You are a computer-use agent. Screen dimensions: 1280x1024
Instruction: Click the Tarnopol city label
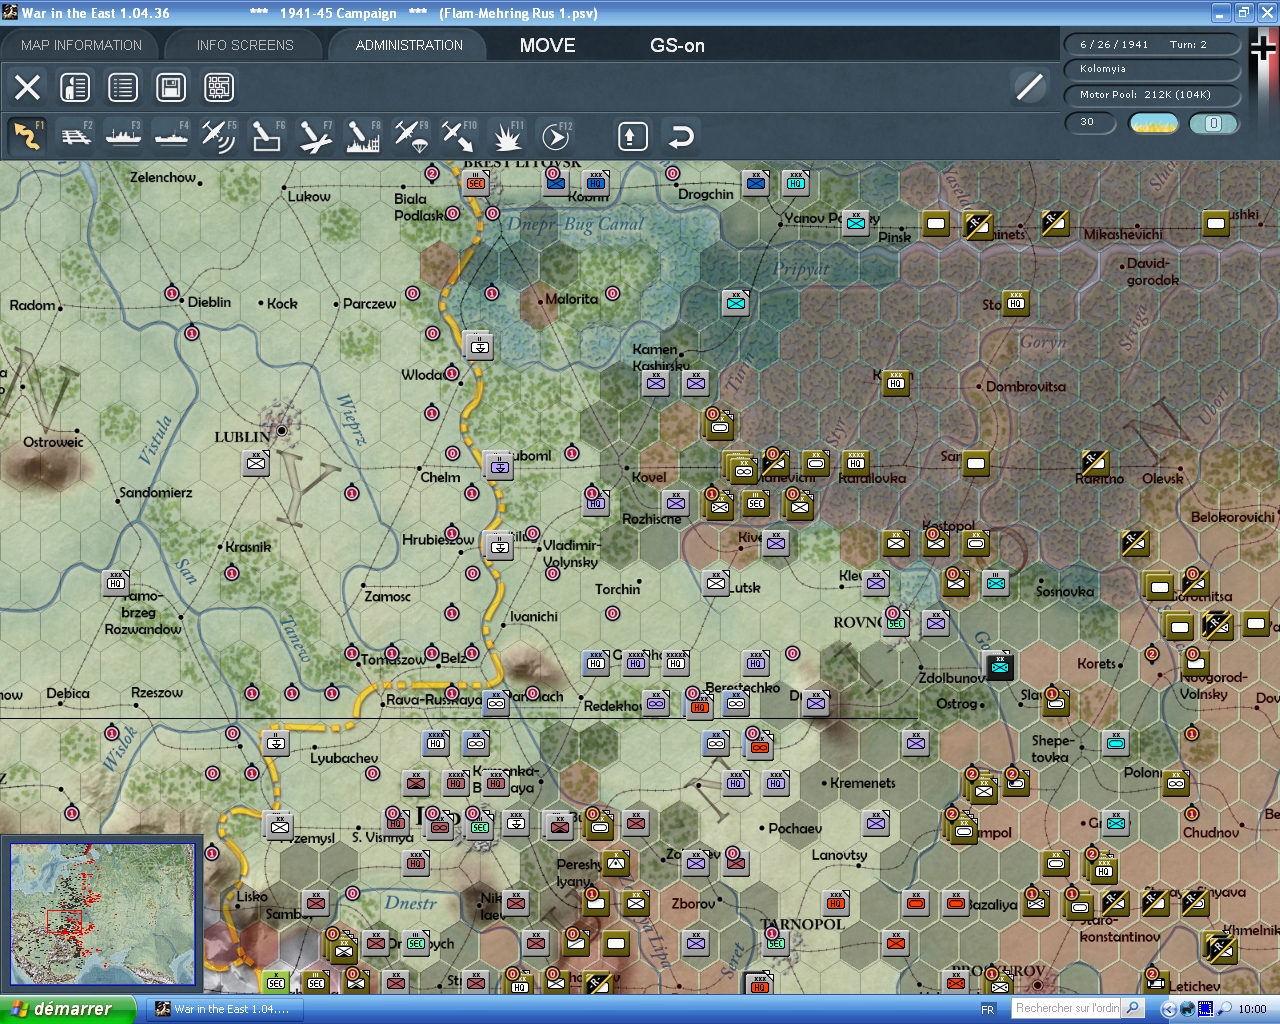point(802,924)
